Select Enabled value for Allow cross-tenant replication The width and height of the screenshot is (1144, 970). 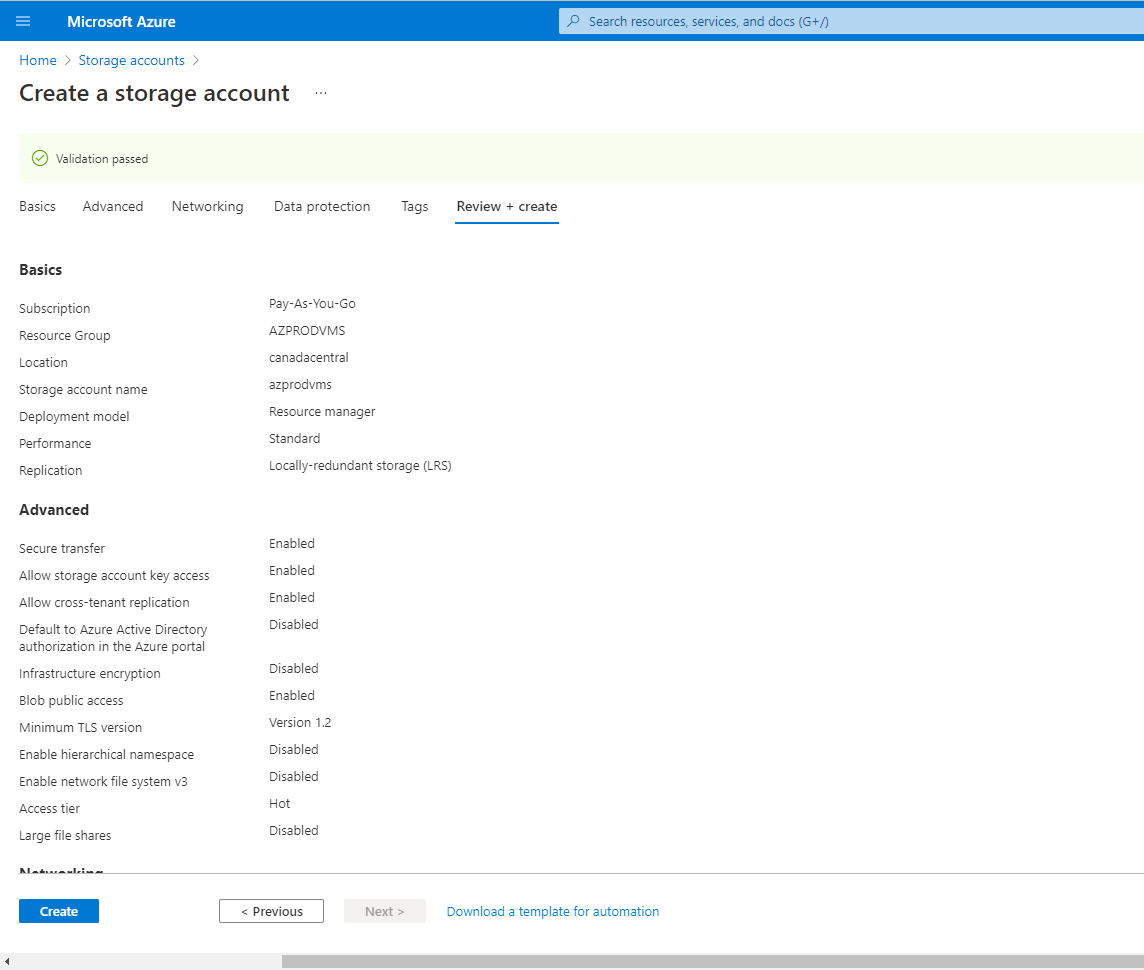click(292, 597)
